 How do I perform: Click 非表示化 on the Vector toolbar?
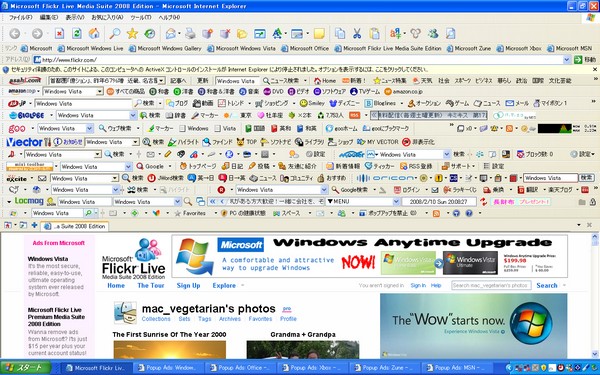coord(418,142)
